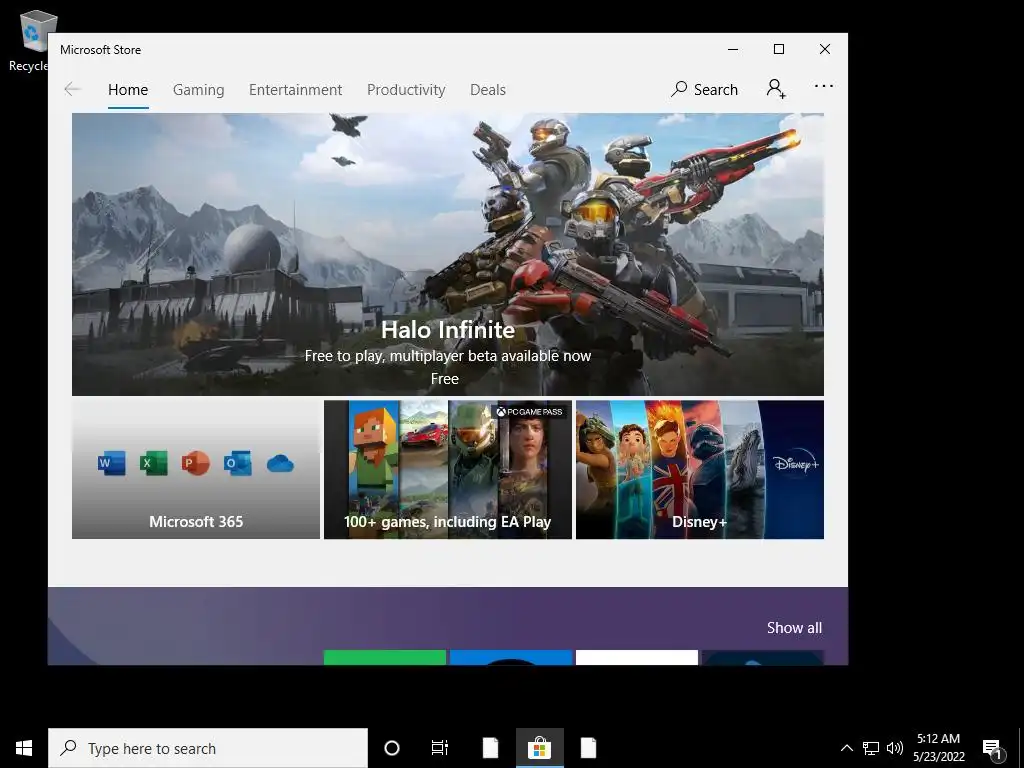1024x768 pixels.
Task: Click the OneDrive cloud icon in Microsoft 365 tile
Action: [x=280, y=464]
